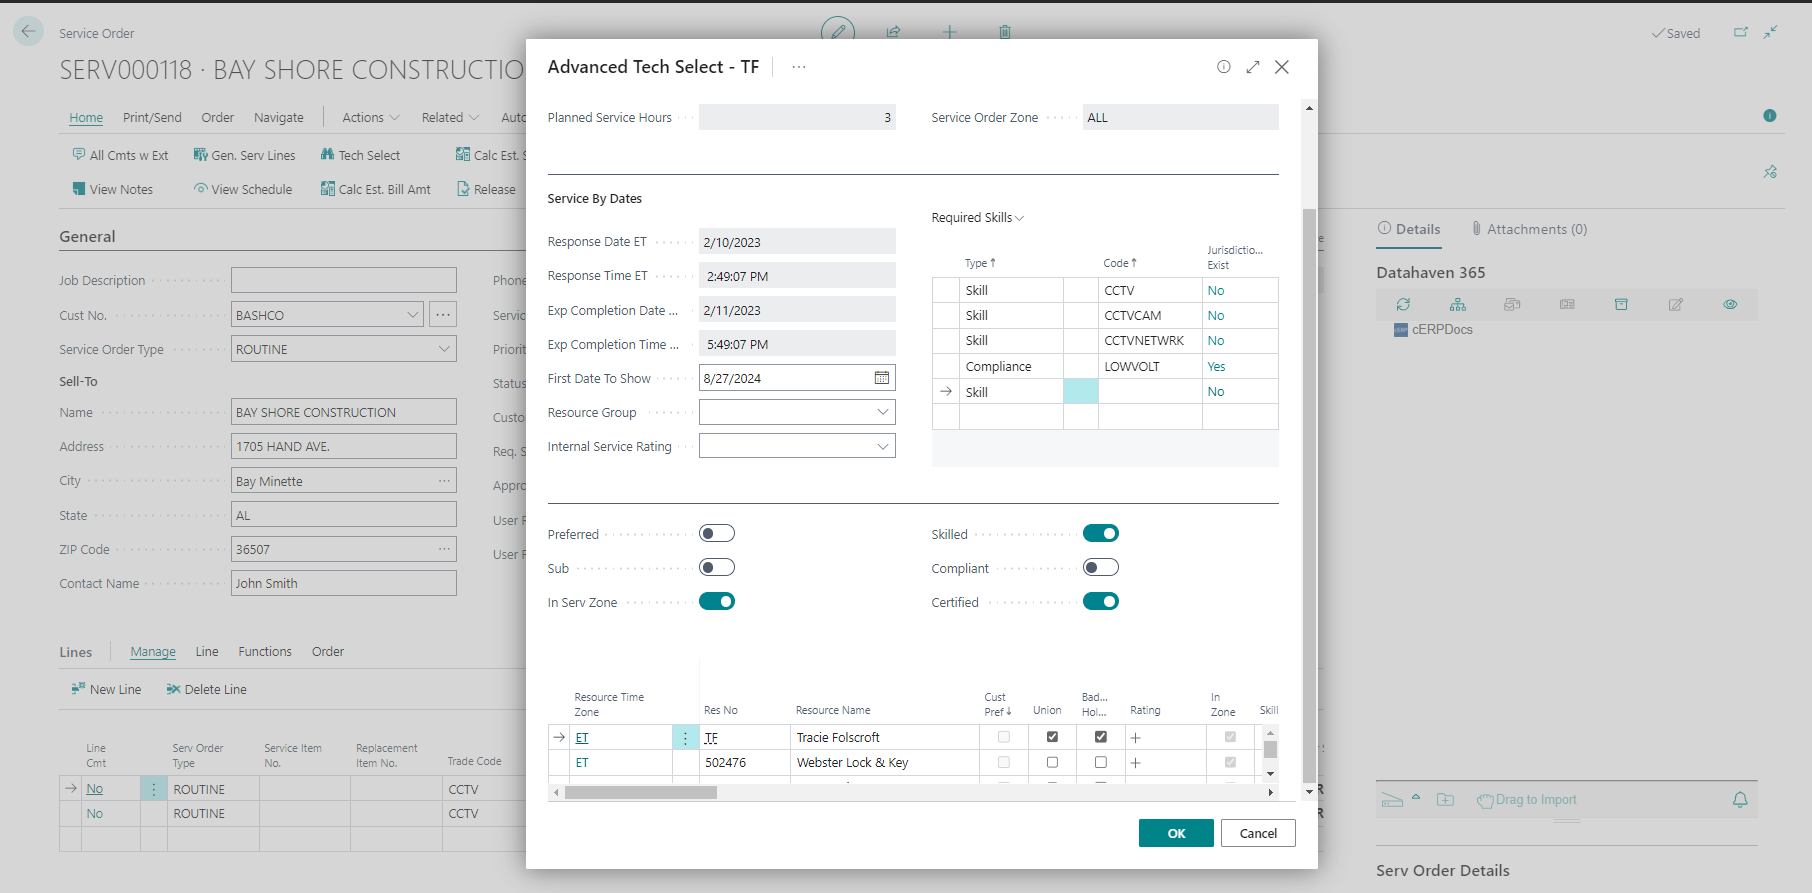Turn off the Skilled switch

[x=1101, y=534]
